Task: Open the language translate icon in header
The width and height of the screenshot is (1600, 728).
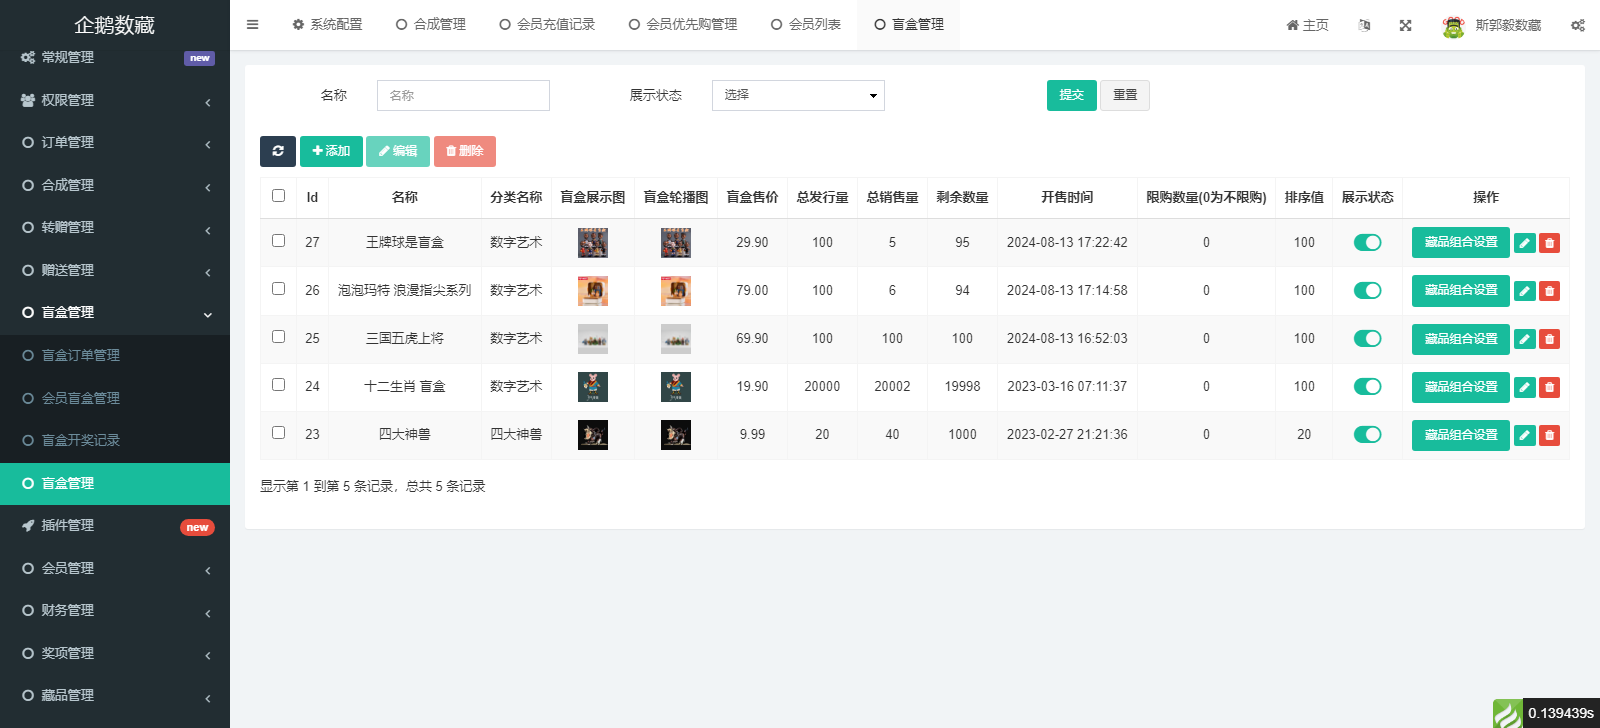Action: pos(1364,25)
